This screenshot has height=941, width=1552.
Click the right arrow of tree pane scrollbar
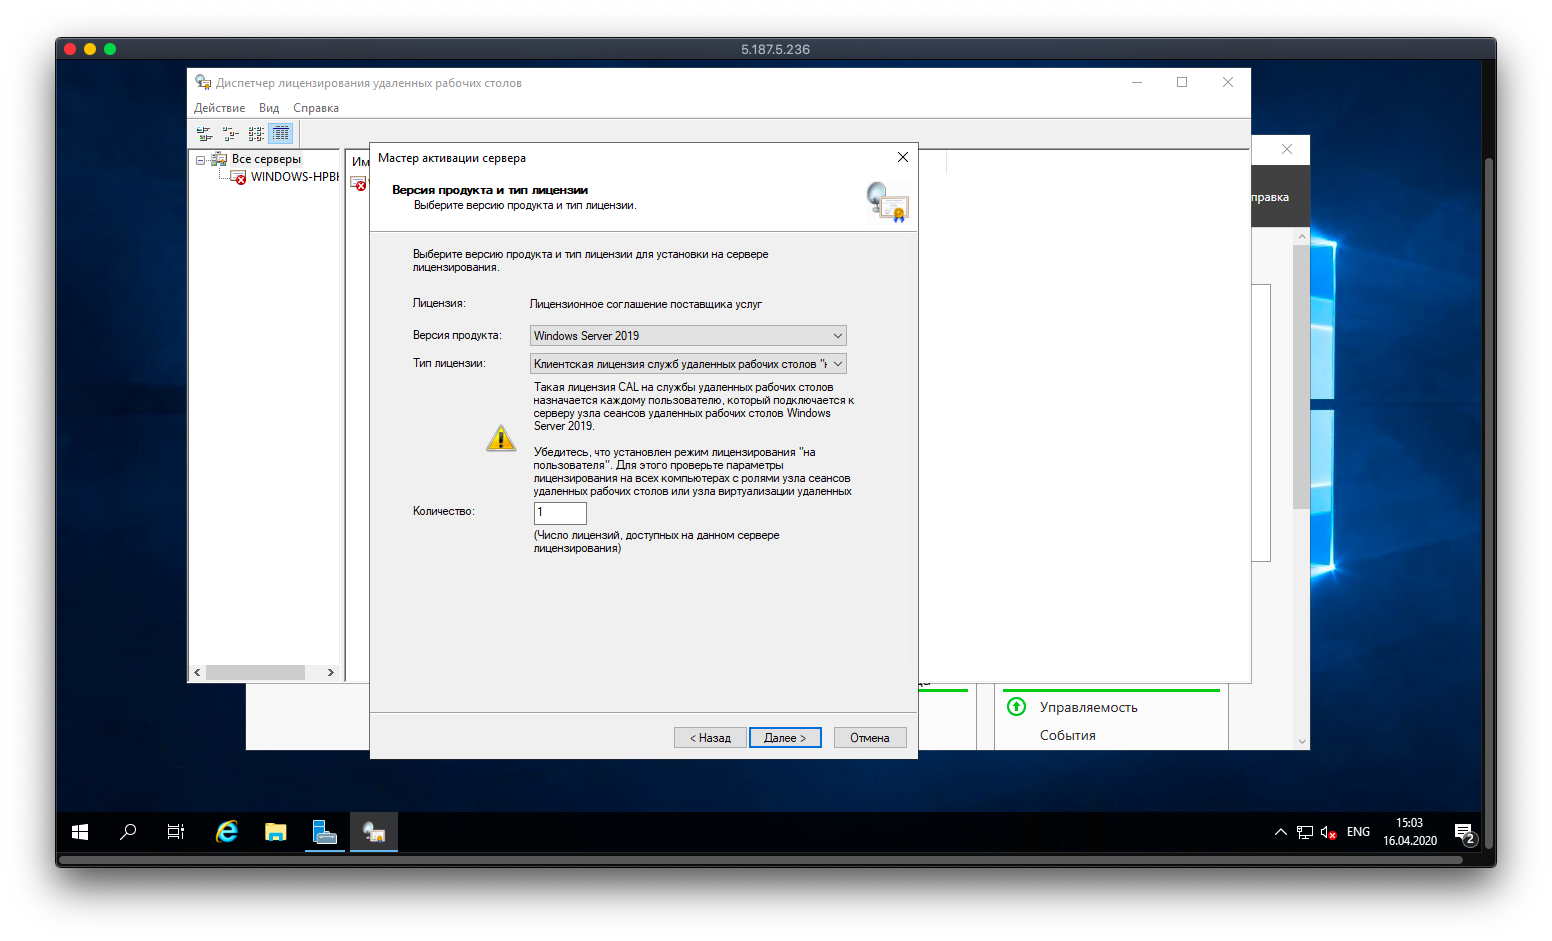click(x=331, y=673)
